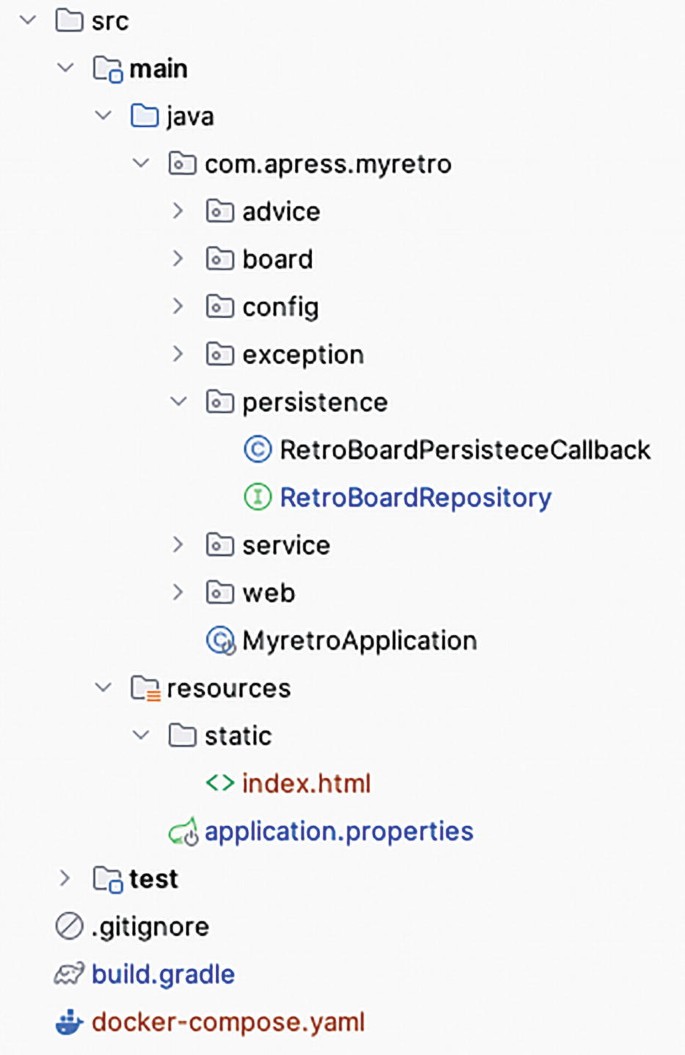
Task: Collapse the persistence package
Action: click(178, 402)
